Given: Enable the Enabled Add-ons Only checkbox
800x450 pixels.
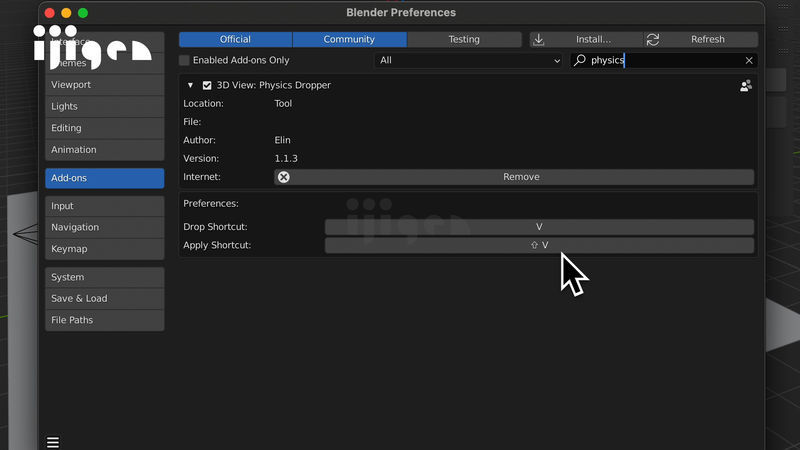Looking at the screenshot, I should (184, 60).
